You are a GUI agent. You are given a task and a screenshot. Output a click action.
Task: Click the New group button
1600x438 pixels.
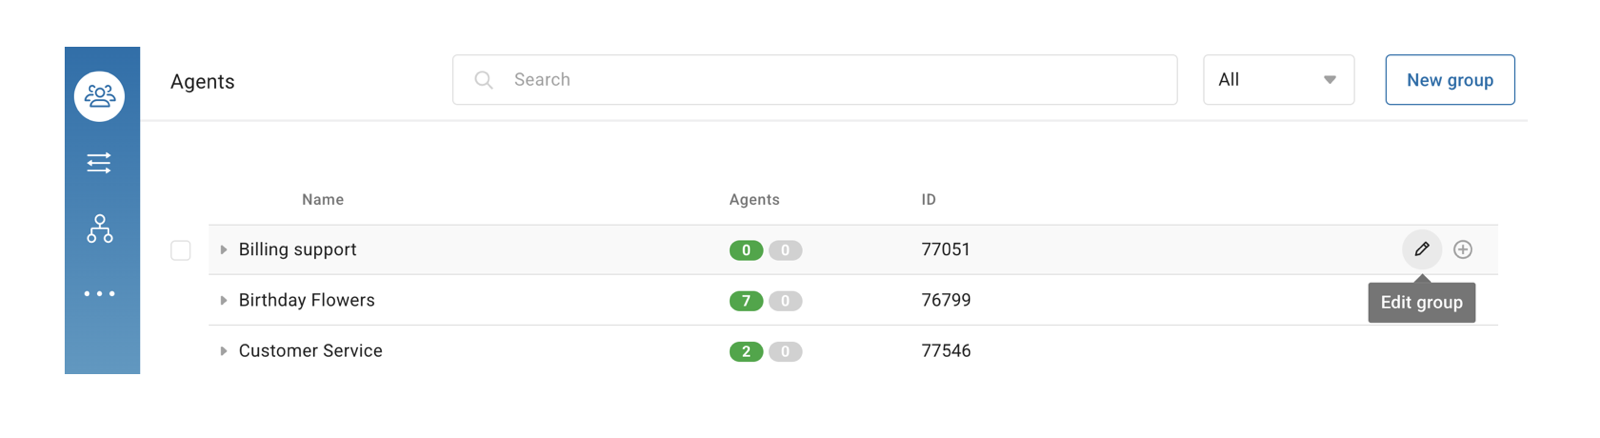[1449, 80]
